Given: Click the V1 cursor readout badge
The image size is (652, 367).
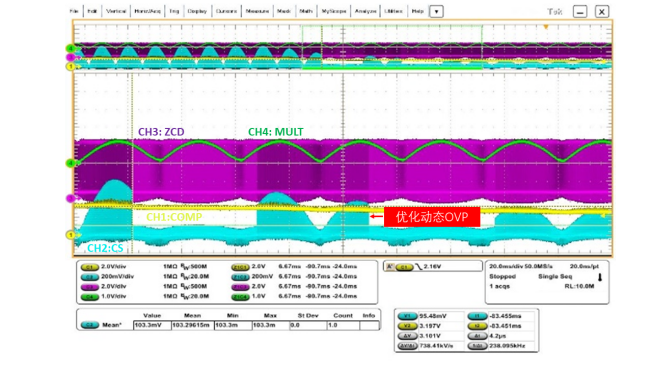Looking at the screenshot, I should pos(408,316).
